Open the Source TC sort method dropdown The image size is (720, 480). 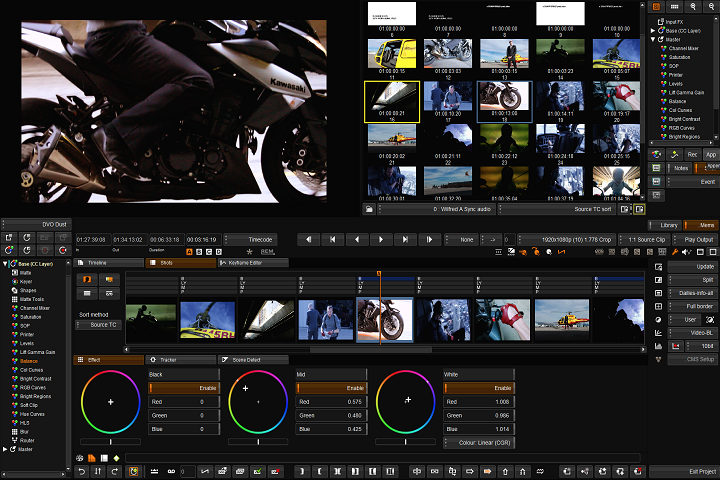(x=96, y=325)
